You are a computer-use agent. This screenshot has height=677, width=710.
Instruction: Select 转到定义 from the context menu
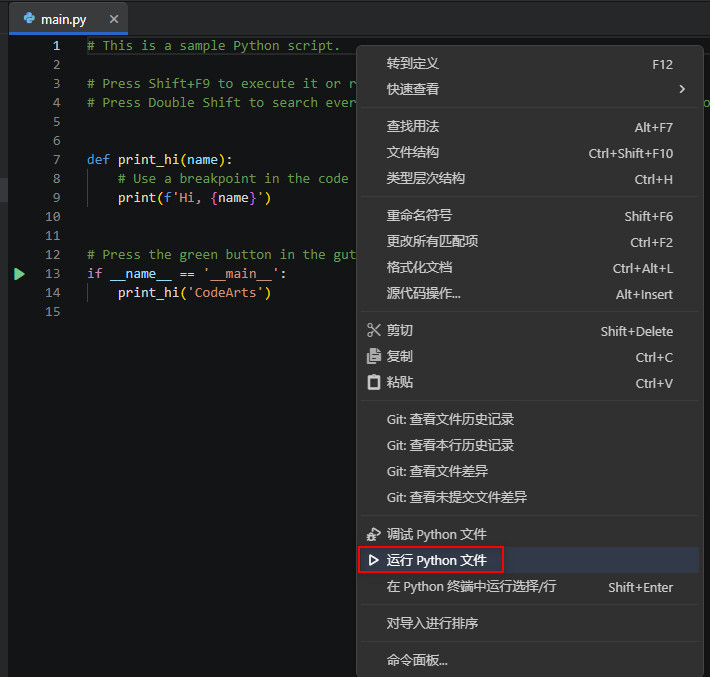(413, 64)
